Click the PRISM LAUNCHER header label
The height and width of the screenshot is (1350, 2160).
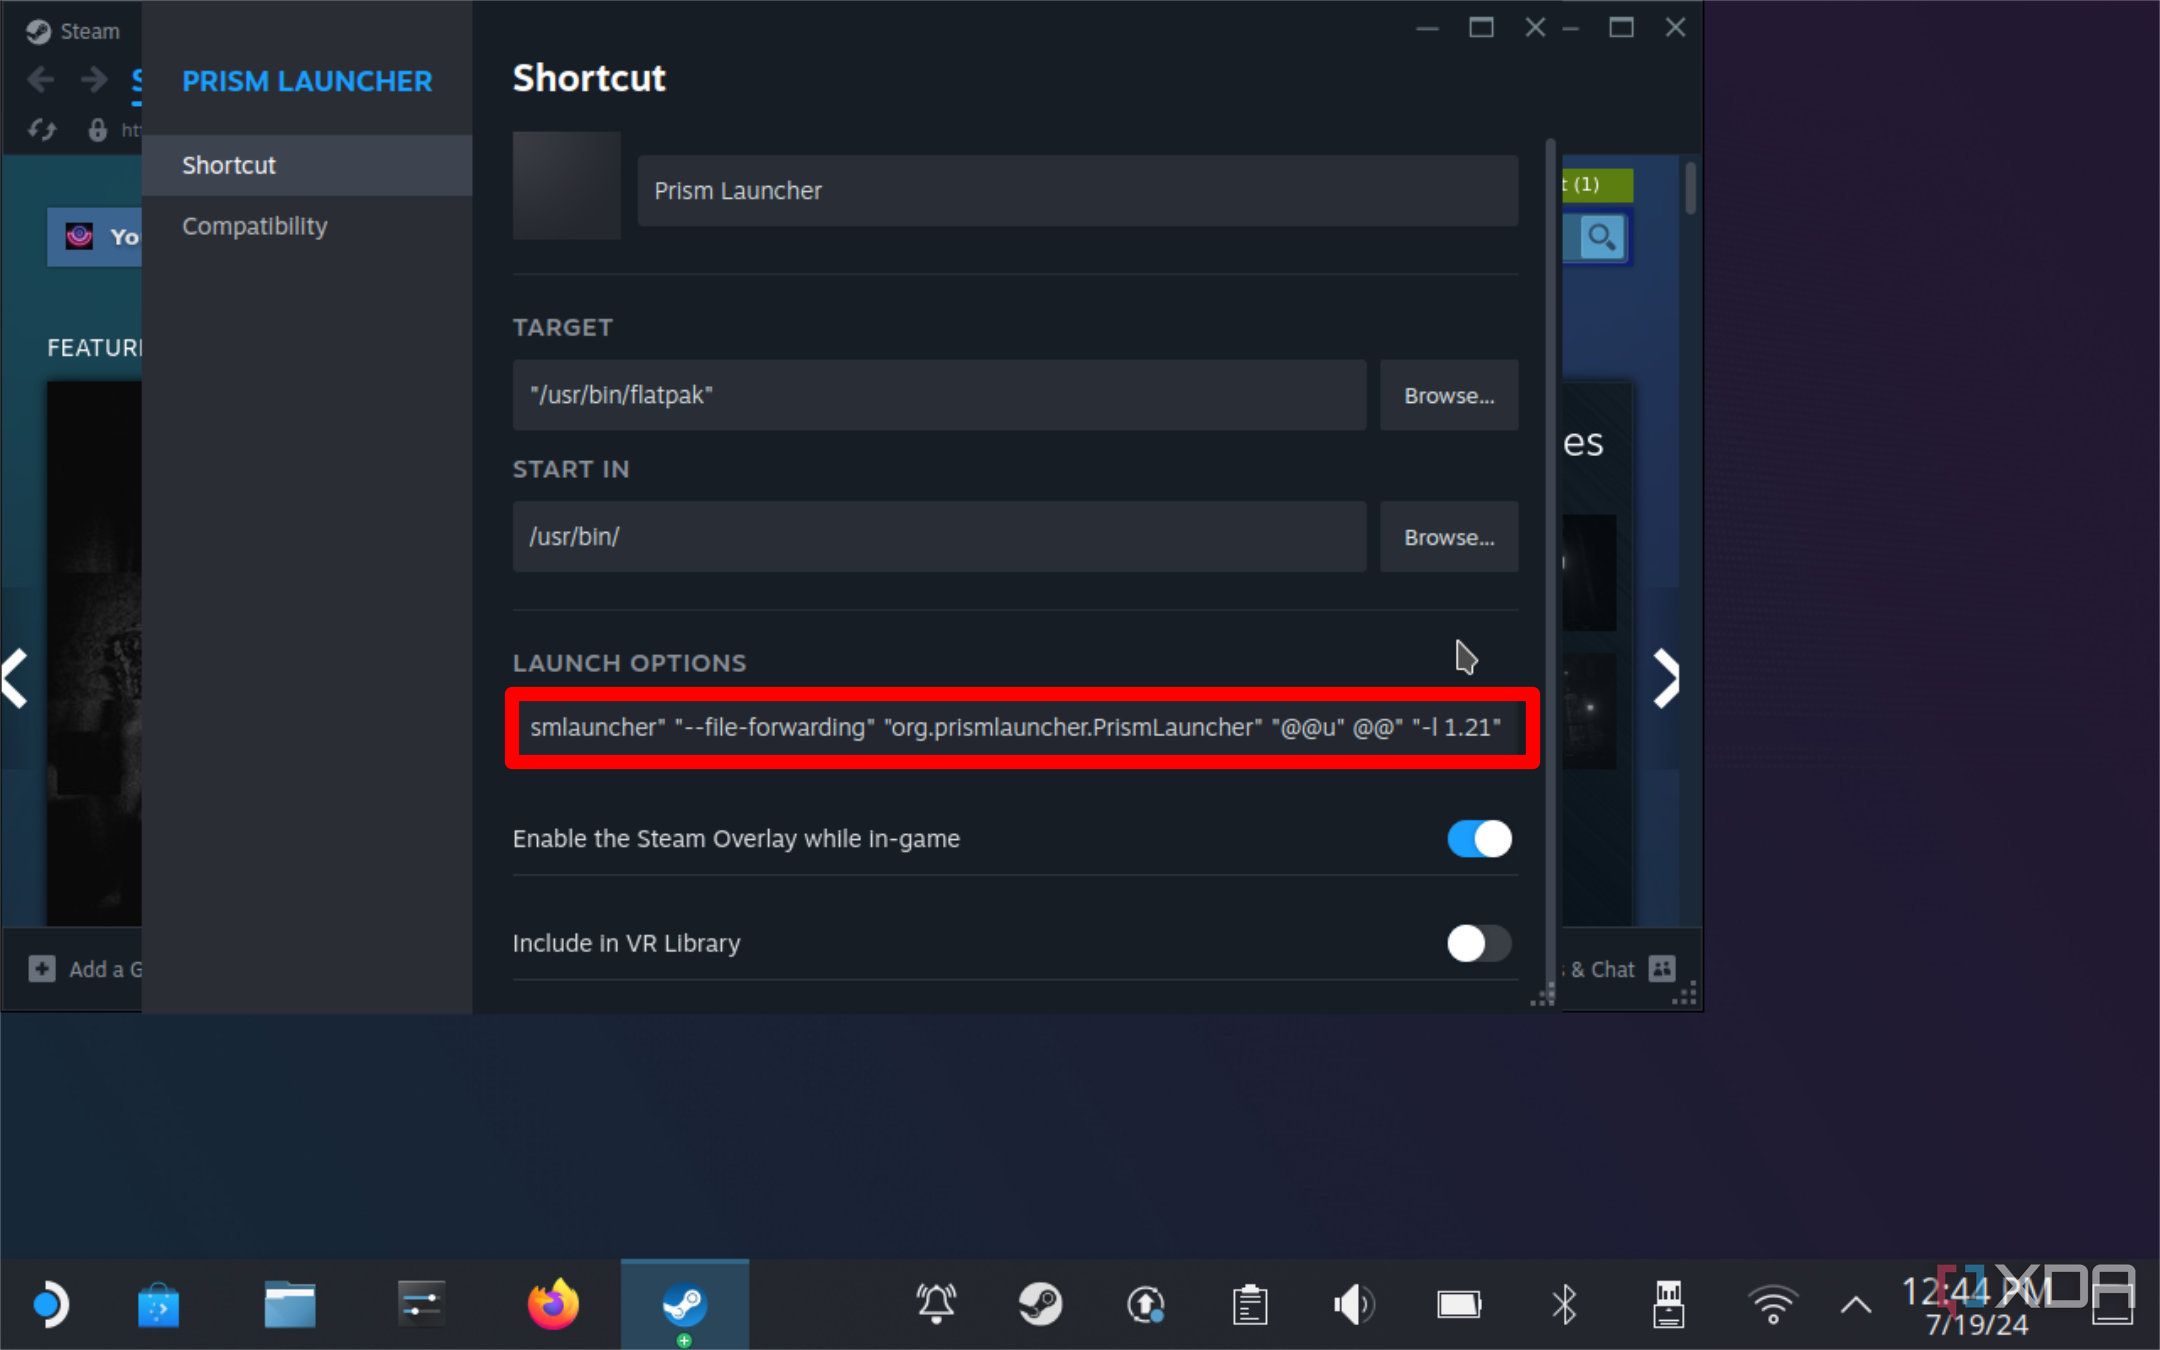306,81
